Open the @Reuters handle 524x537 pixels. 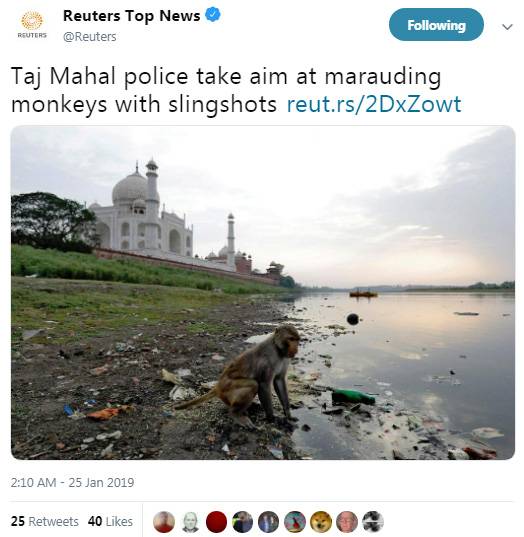tap(90, 36)
